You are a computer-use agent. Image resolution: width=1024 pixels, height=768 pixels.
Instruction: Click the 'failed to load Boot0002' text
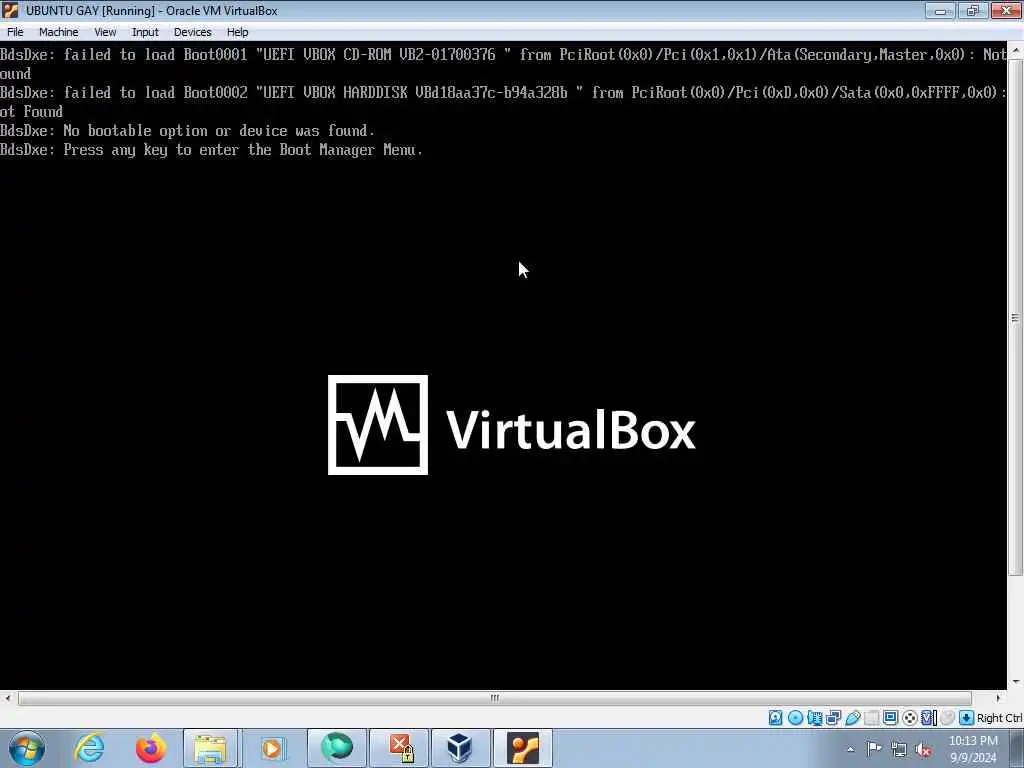click(x=155, y=92)
